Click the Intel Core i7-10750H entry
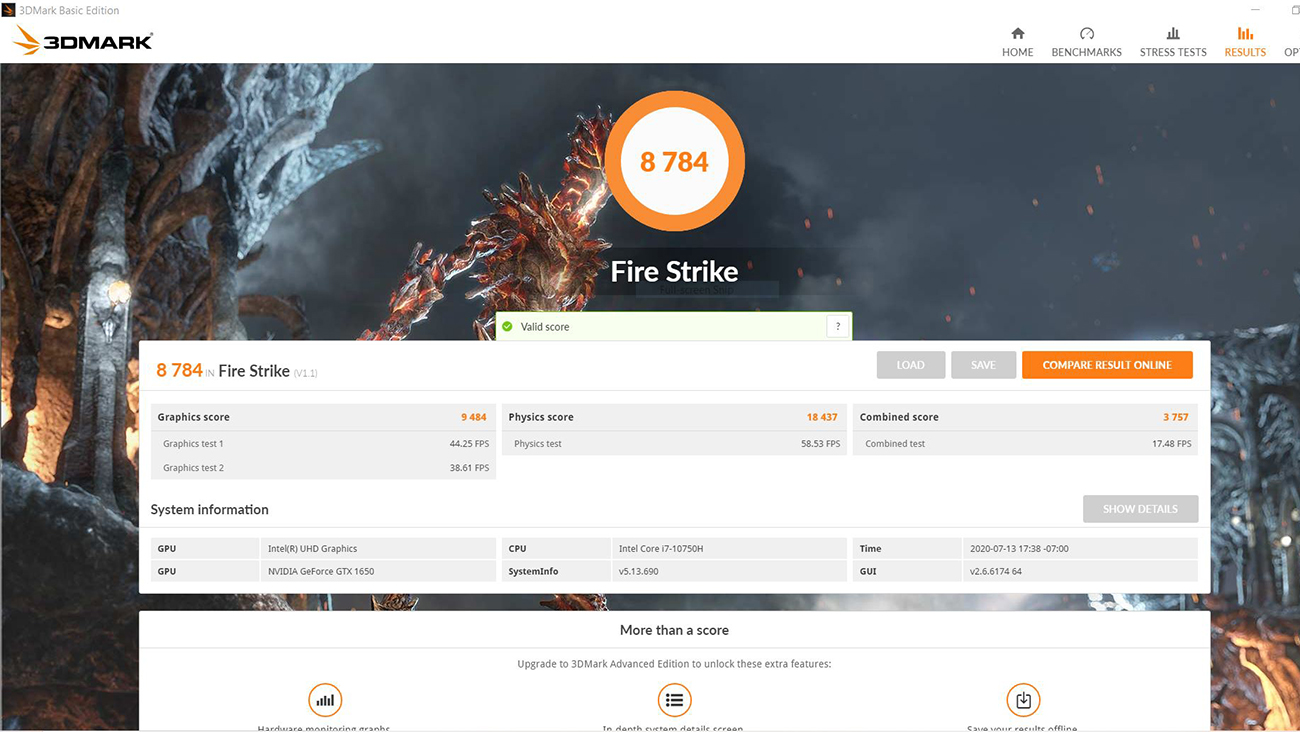The width and height of the screenshot is (1300, 732). click(660, 549)
